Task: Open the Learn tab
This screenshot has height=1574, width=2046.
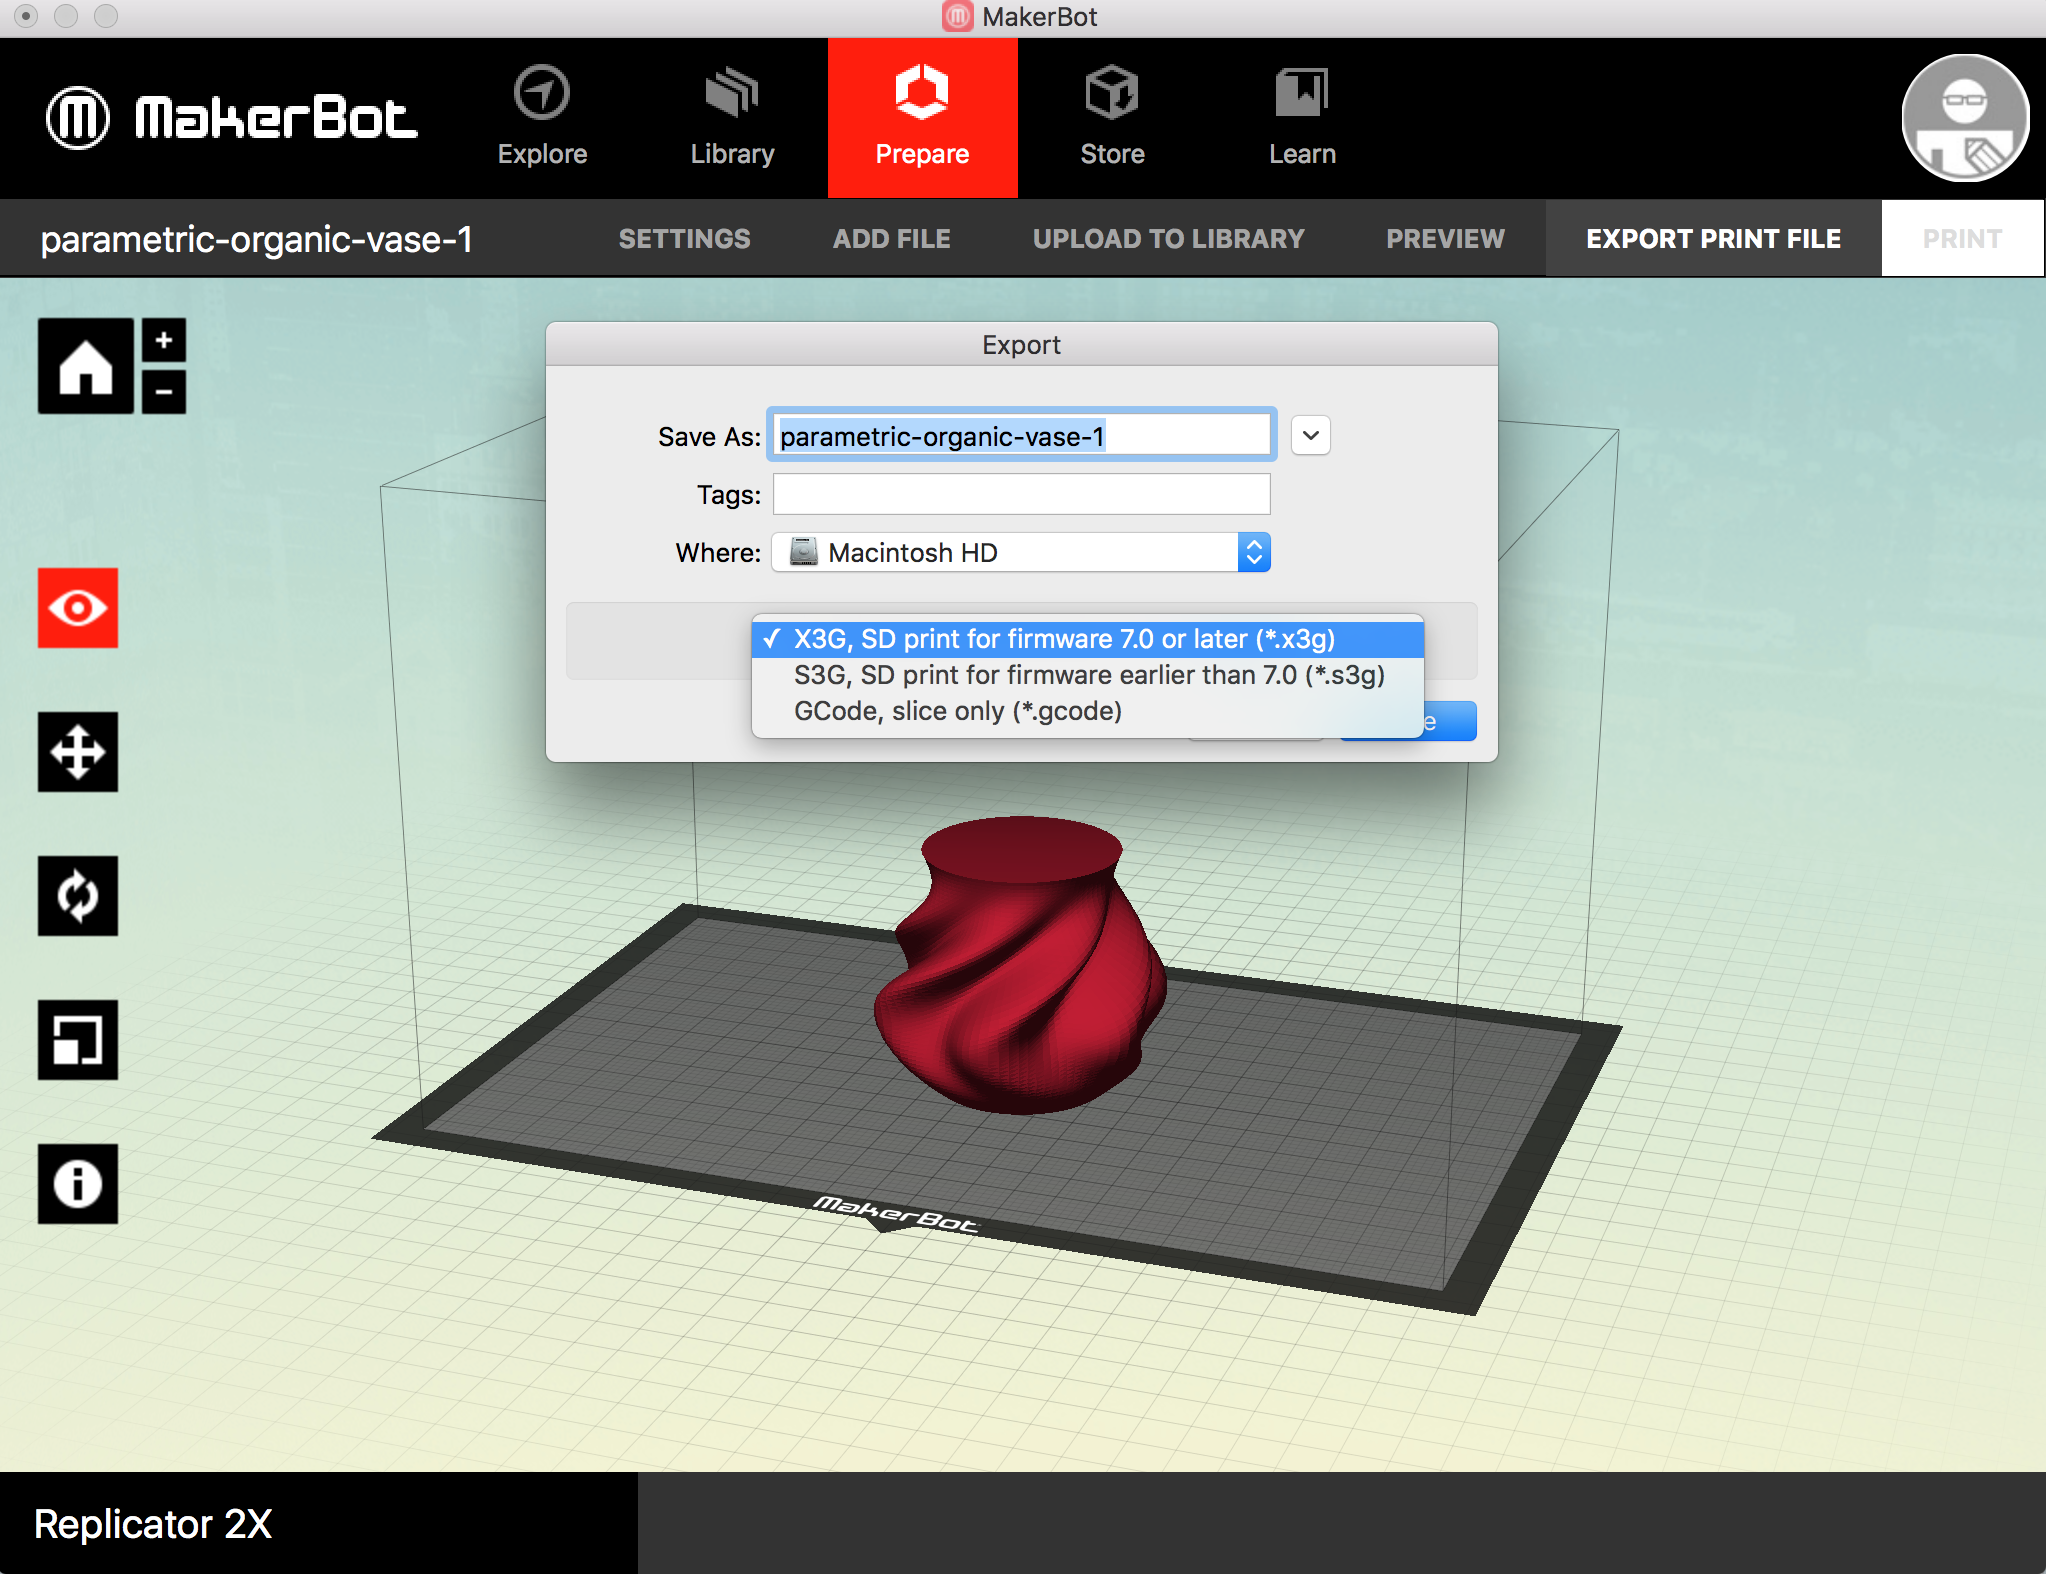Action: pos(1302,118)
